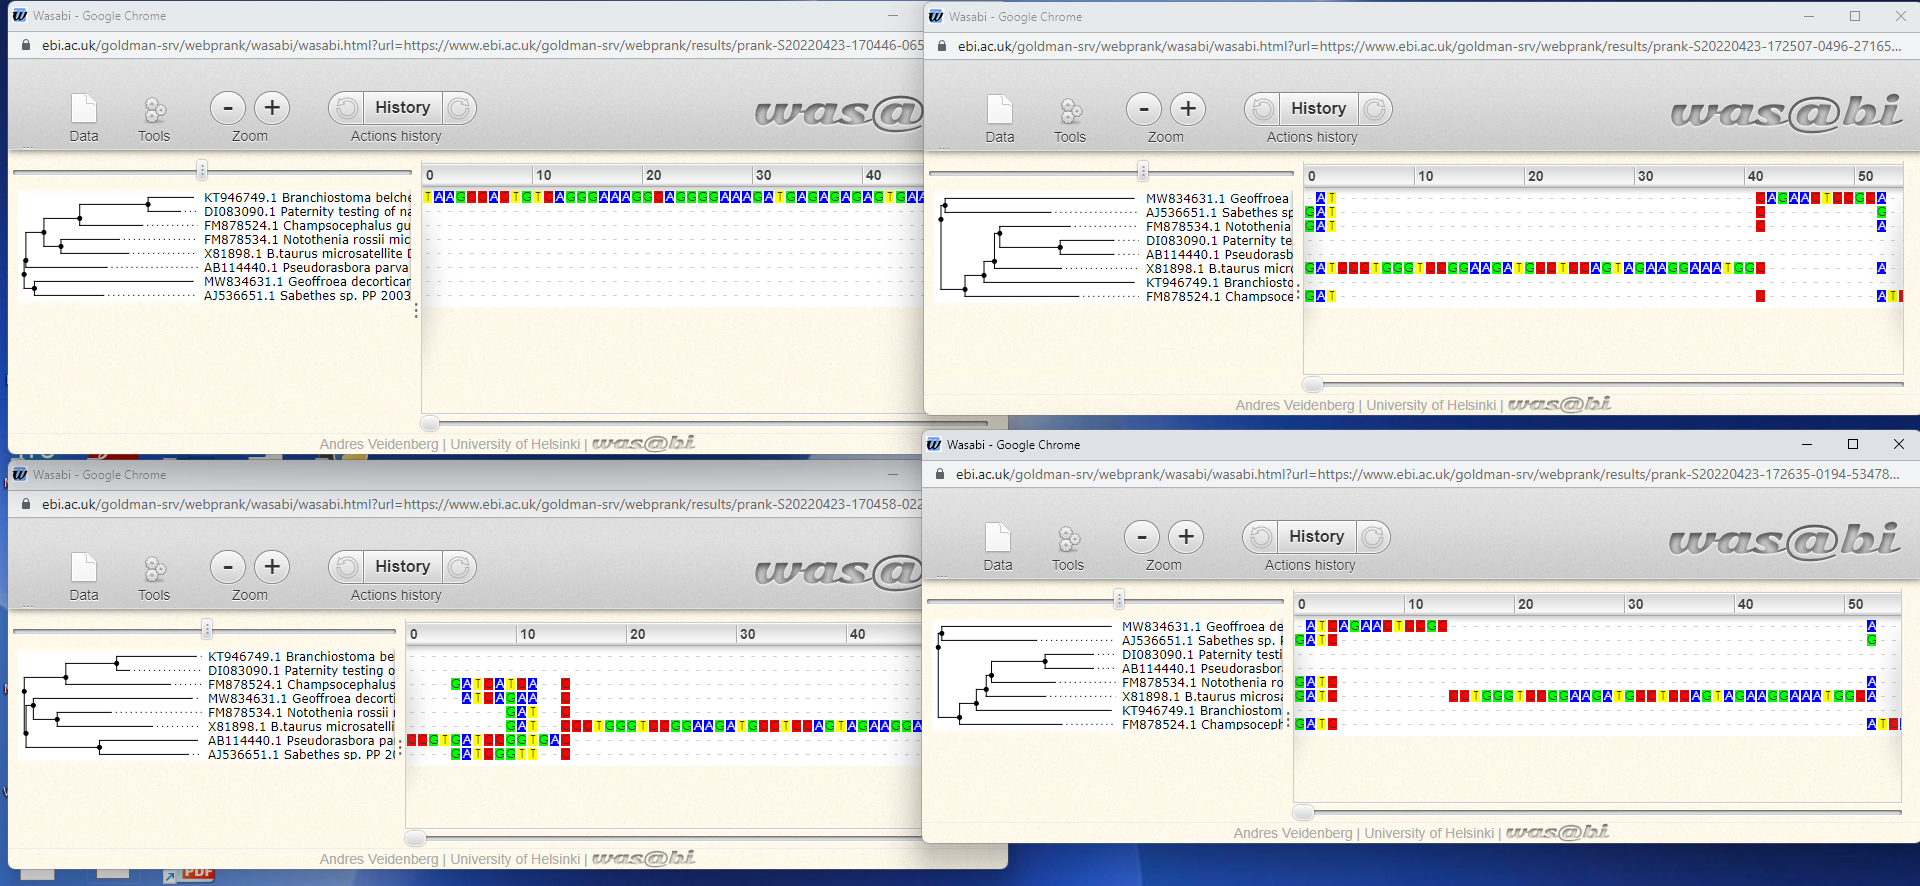Click the site lock icon in the 172635 address bar

pyautogui.click(x=939, y=474)
